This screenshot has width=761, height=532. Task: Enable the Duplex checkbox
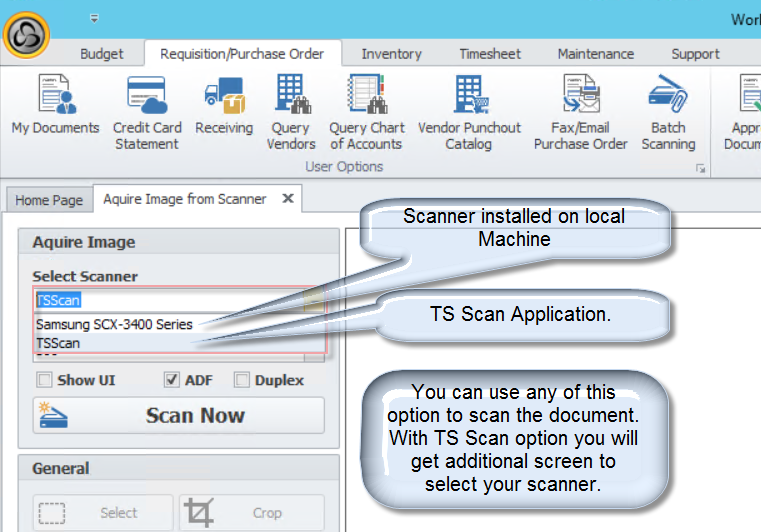(x=242, y=380)
